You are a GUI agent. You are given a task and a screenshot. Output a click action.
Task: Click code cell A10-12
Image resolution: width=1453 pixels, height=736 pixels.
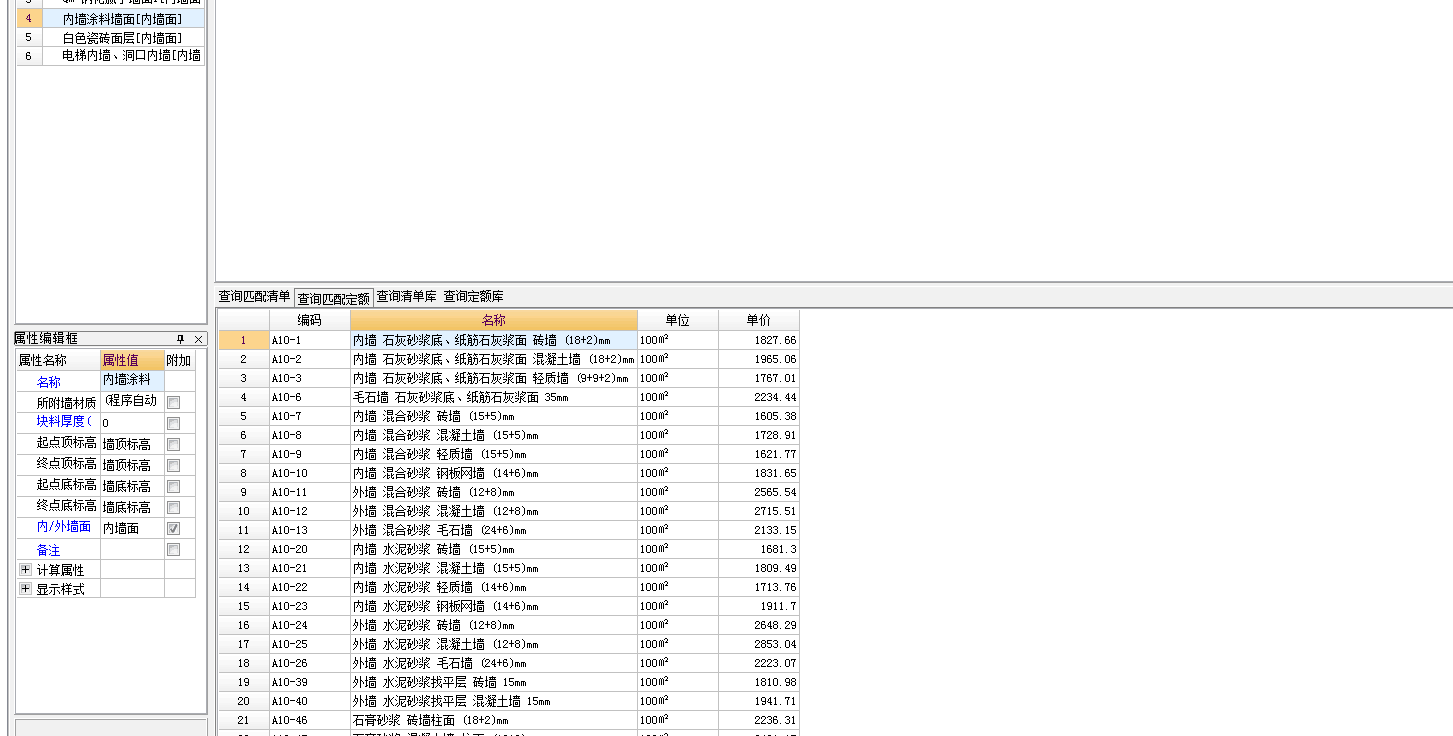click(310, 511)
